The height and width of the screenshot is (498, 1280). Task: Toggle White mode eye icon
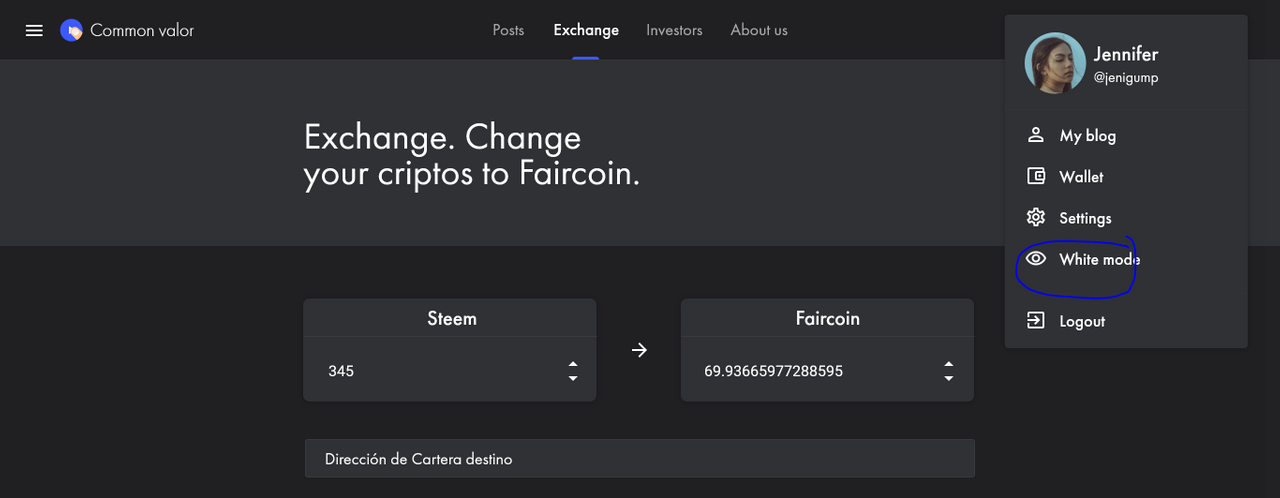(x=1036, y=259)
